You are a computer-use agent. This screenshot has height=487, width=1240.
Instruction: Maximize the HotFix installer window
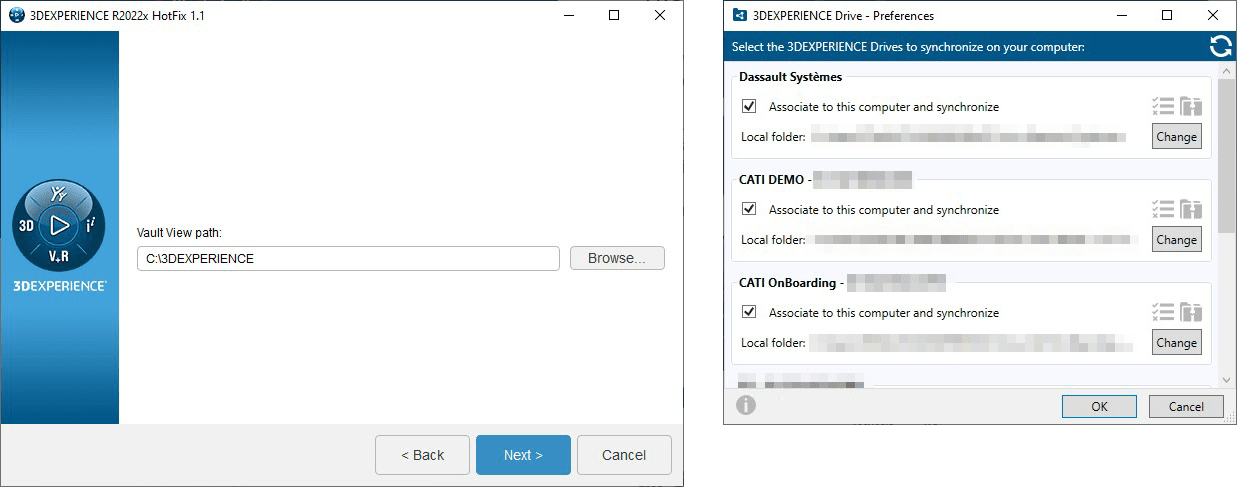tap(614, 16)
